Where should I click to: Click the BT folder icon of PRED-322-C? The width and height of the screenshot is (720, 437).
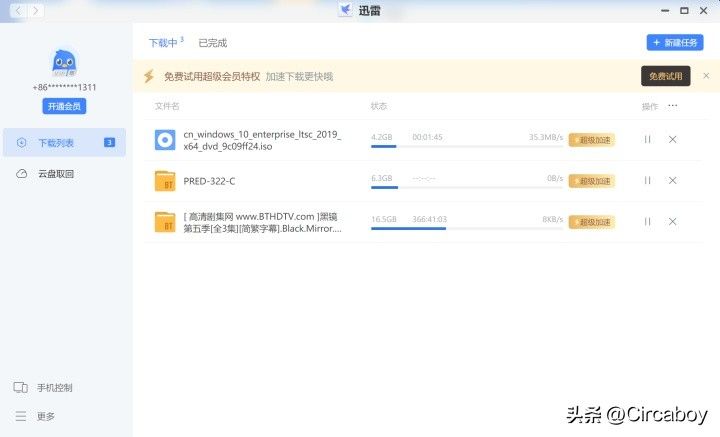pos(165,181)
